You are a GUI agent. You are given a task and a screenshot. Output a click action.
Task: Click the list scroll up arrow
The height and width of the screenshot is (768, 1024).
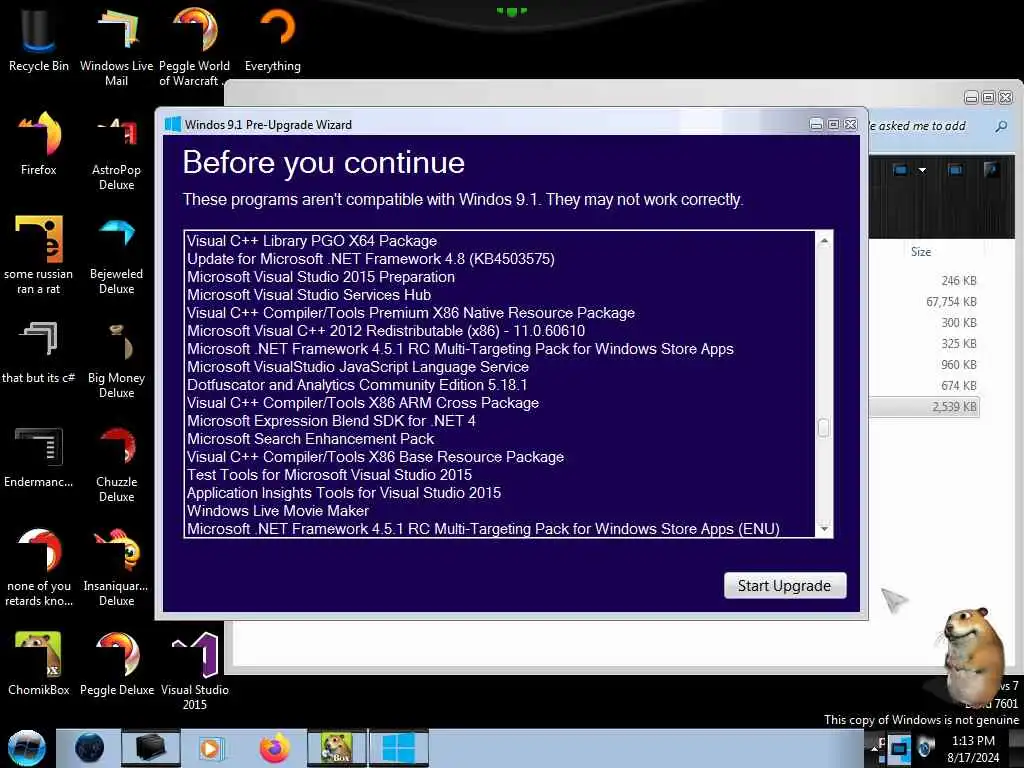tap(824, 241)
